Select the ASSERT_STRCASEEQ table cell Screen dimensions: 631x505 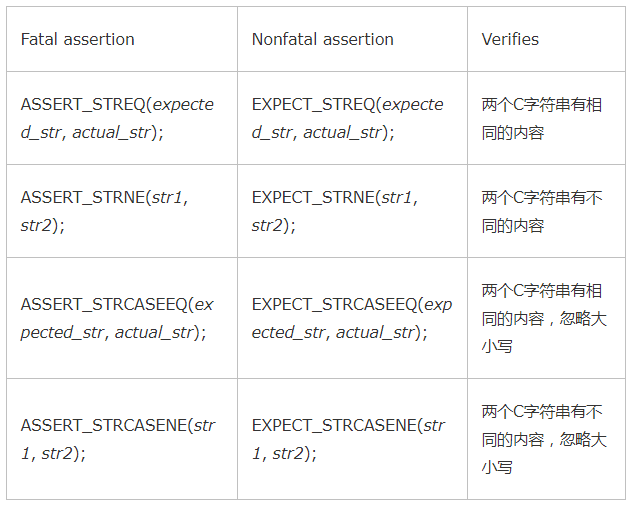[122, 318]
